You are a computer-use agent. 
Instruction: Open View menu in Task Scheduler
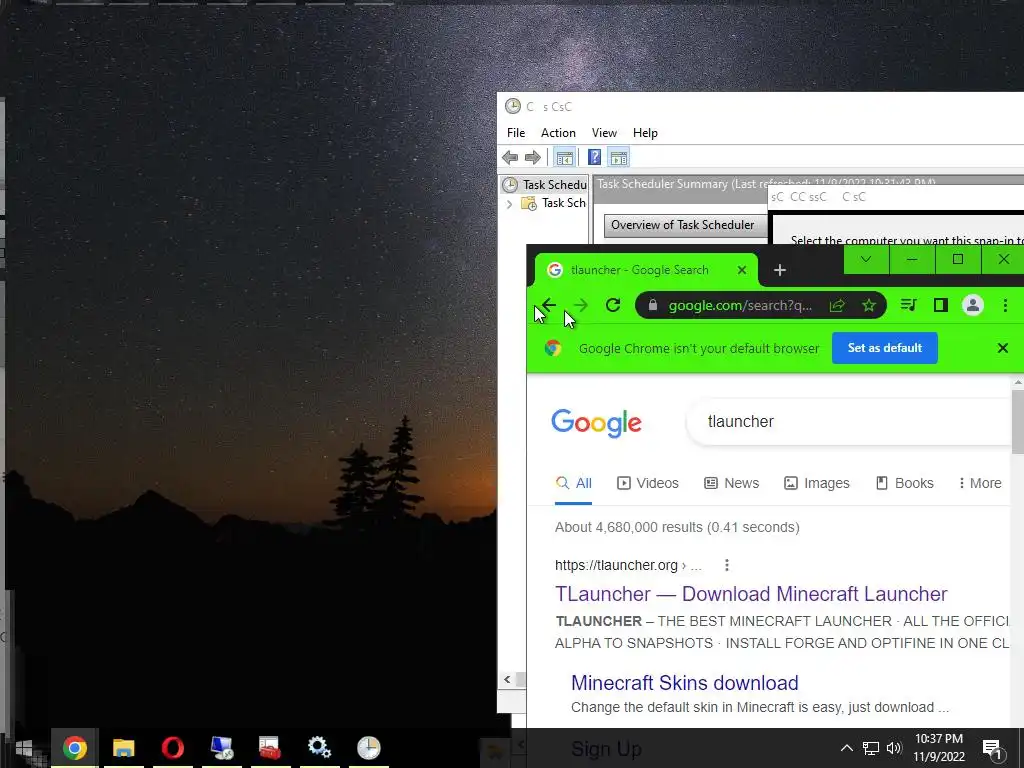coord(604,133)
